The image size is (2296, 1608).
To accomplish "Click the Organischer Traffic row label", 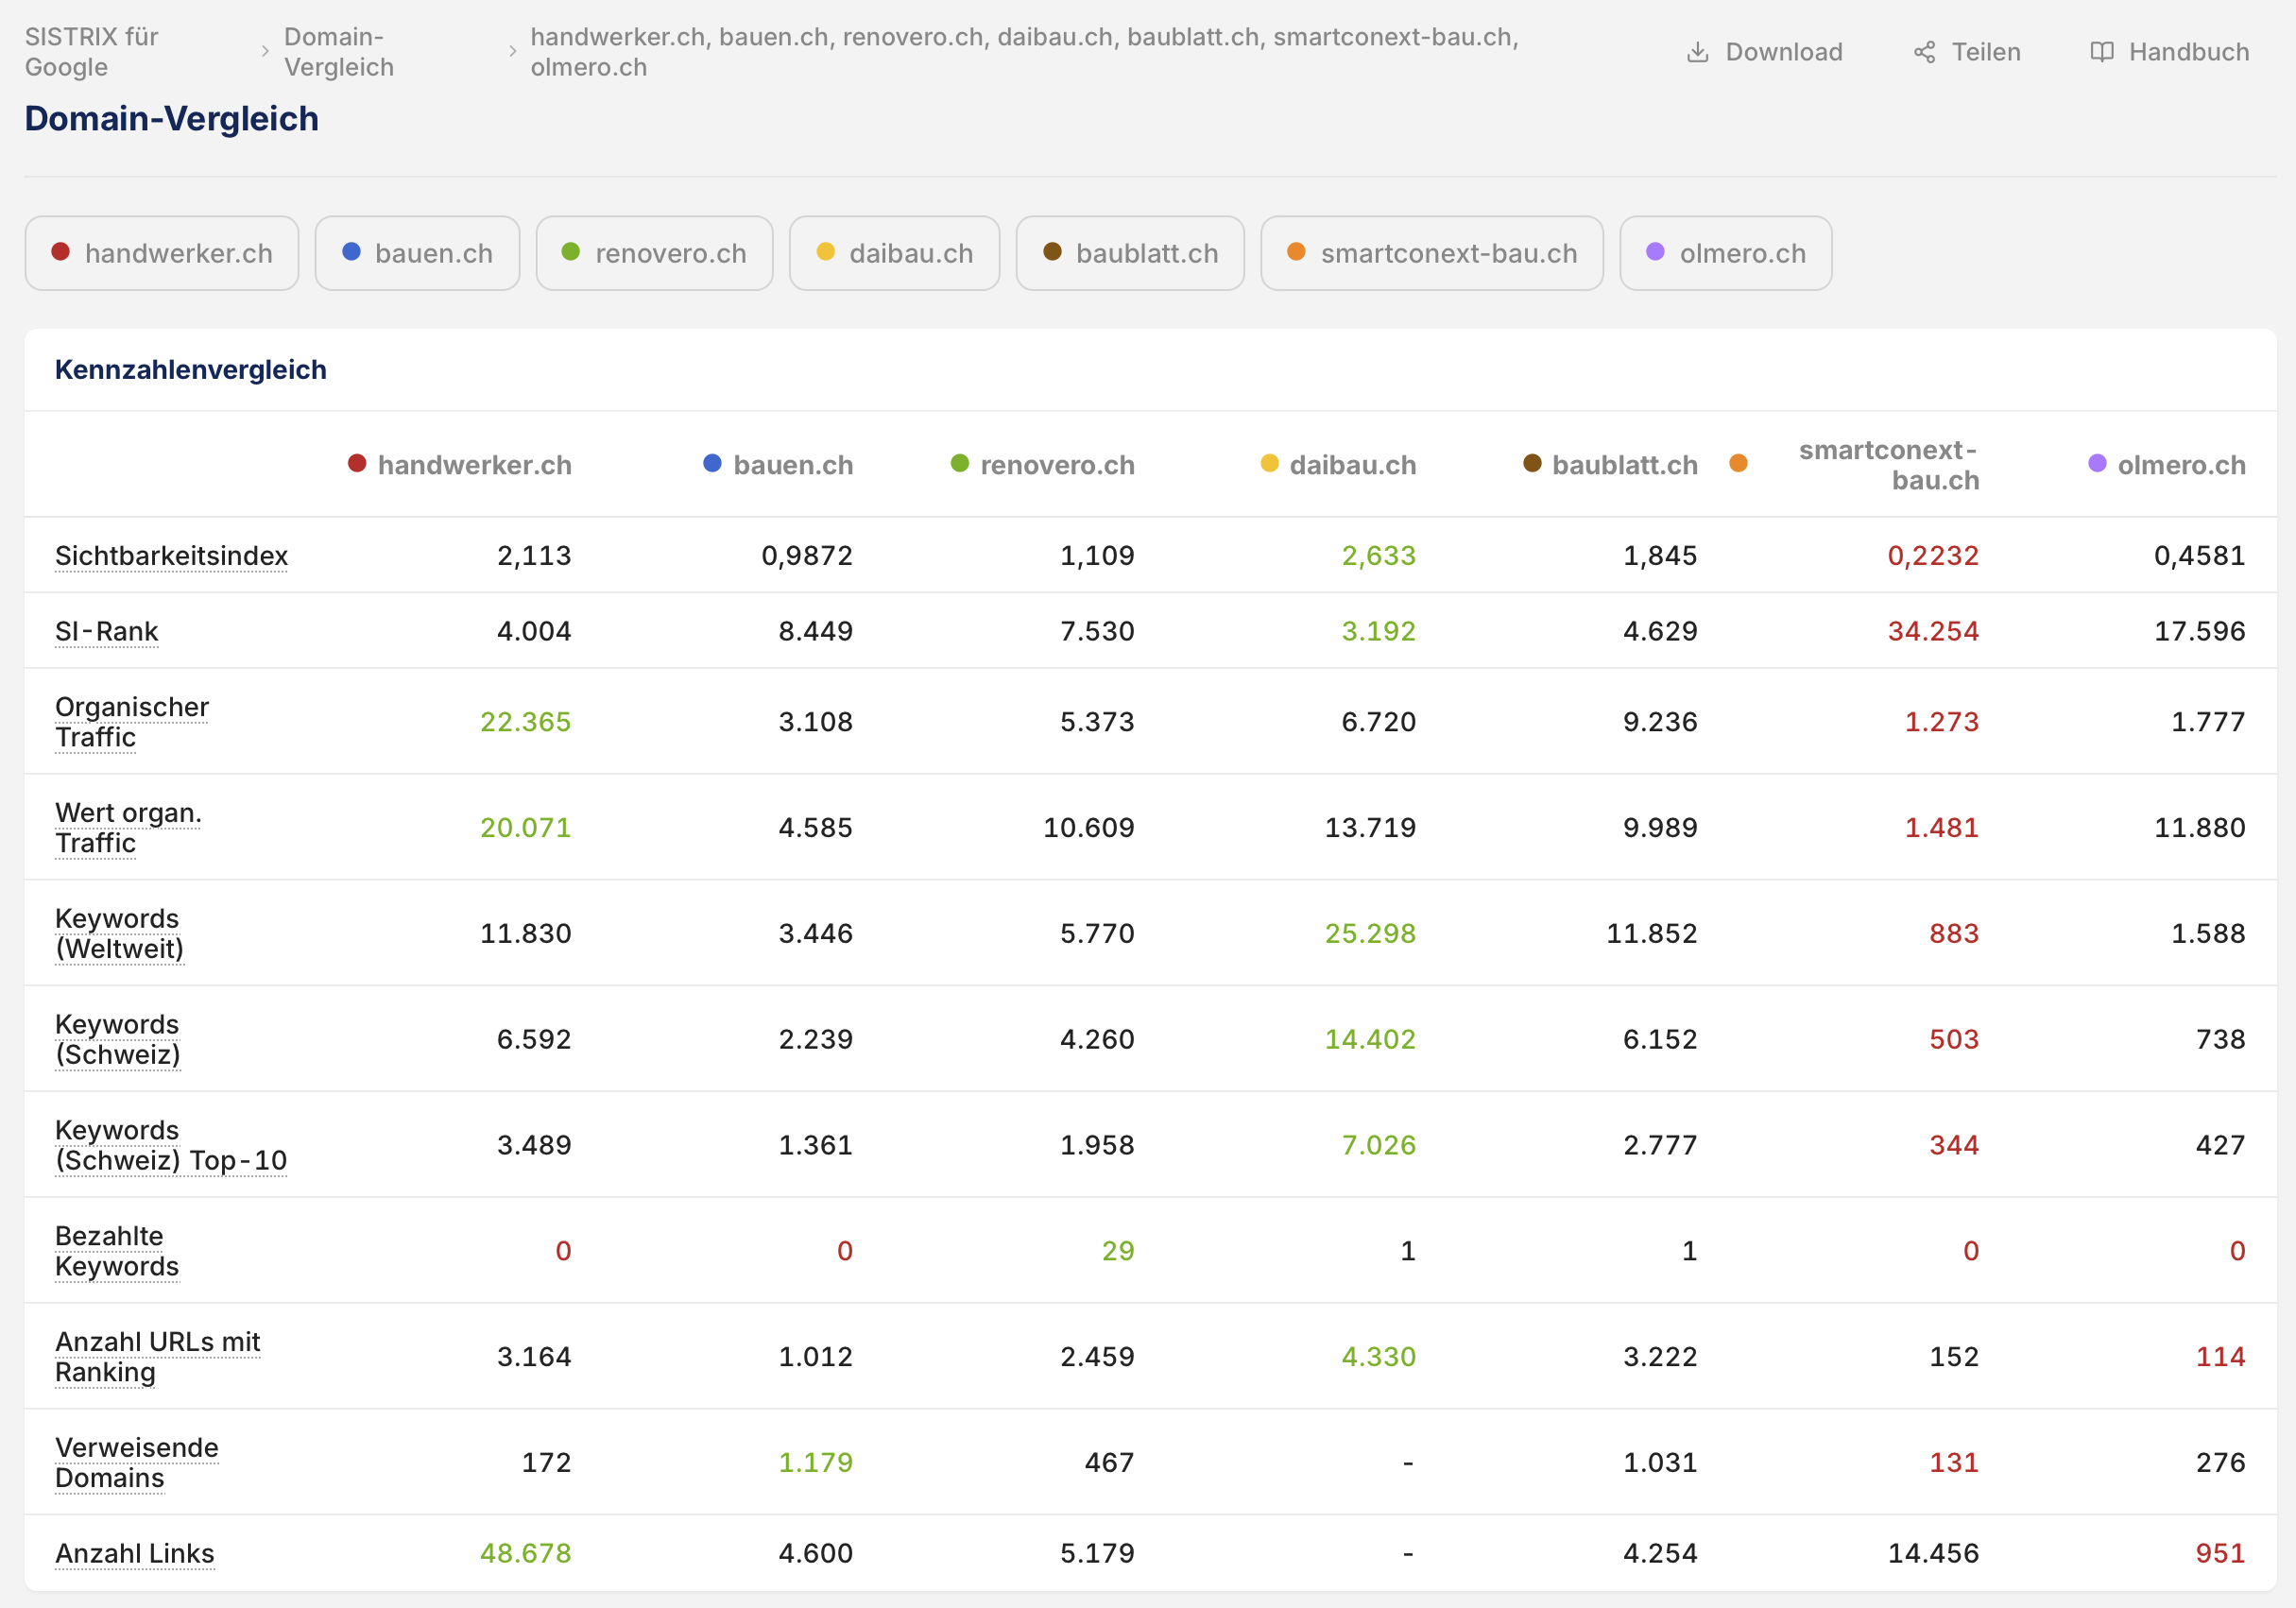I will 132,722.
